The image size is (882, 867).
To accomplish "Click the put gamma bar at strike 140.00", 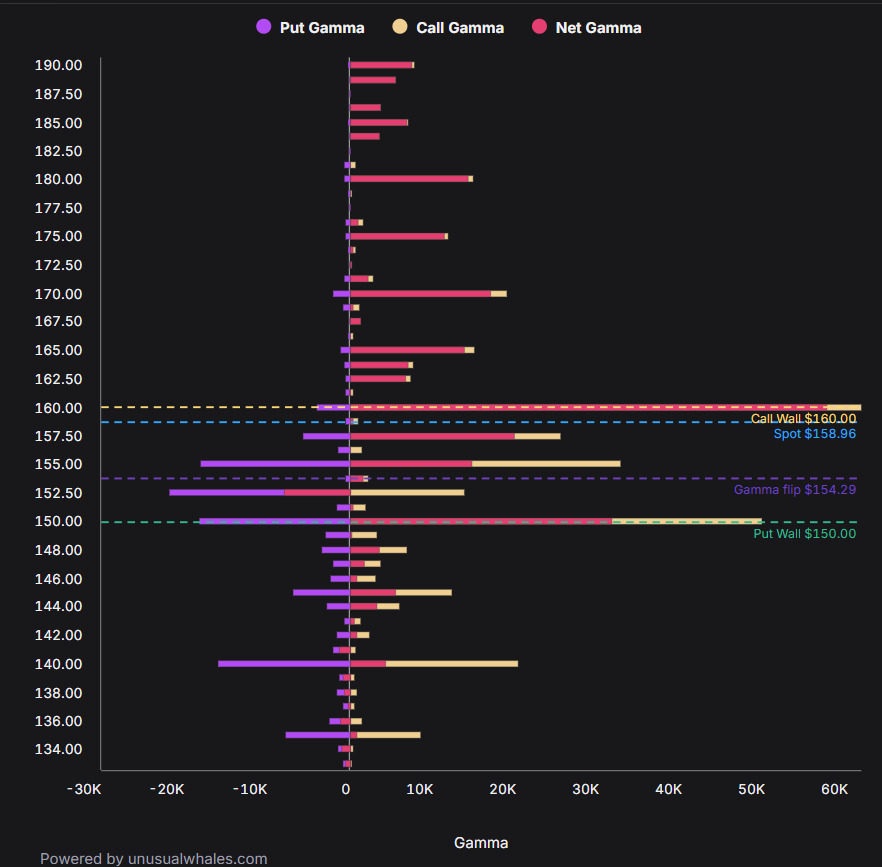I will [x=284, y=664].
